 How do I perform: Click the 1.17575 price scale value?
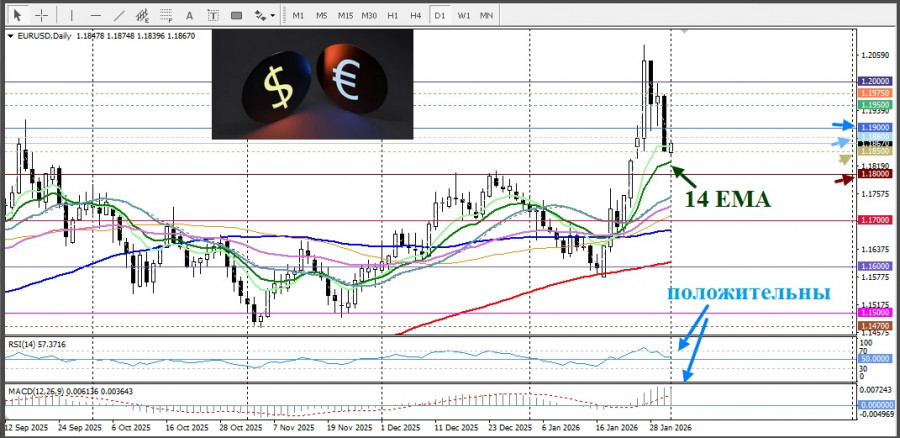[875, 195]
